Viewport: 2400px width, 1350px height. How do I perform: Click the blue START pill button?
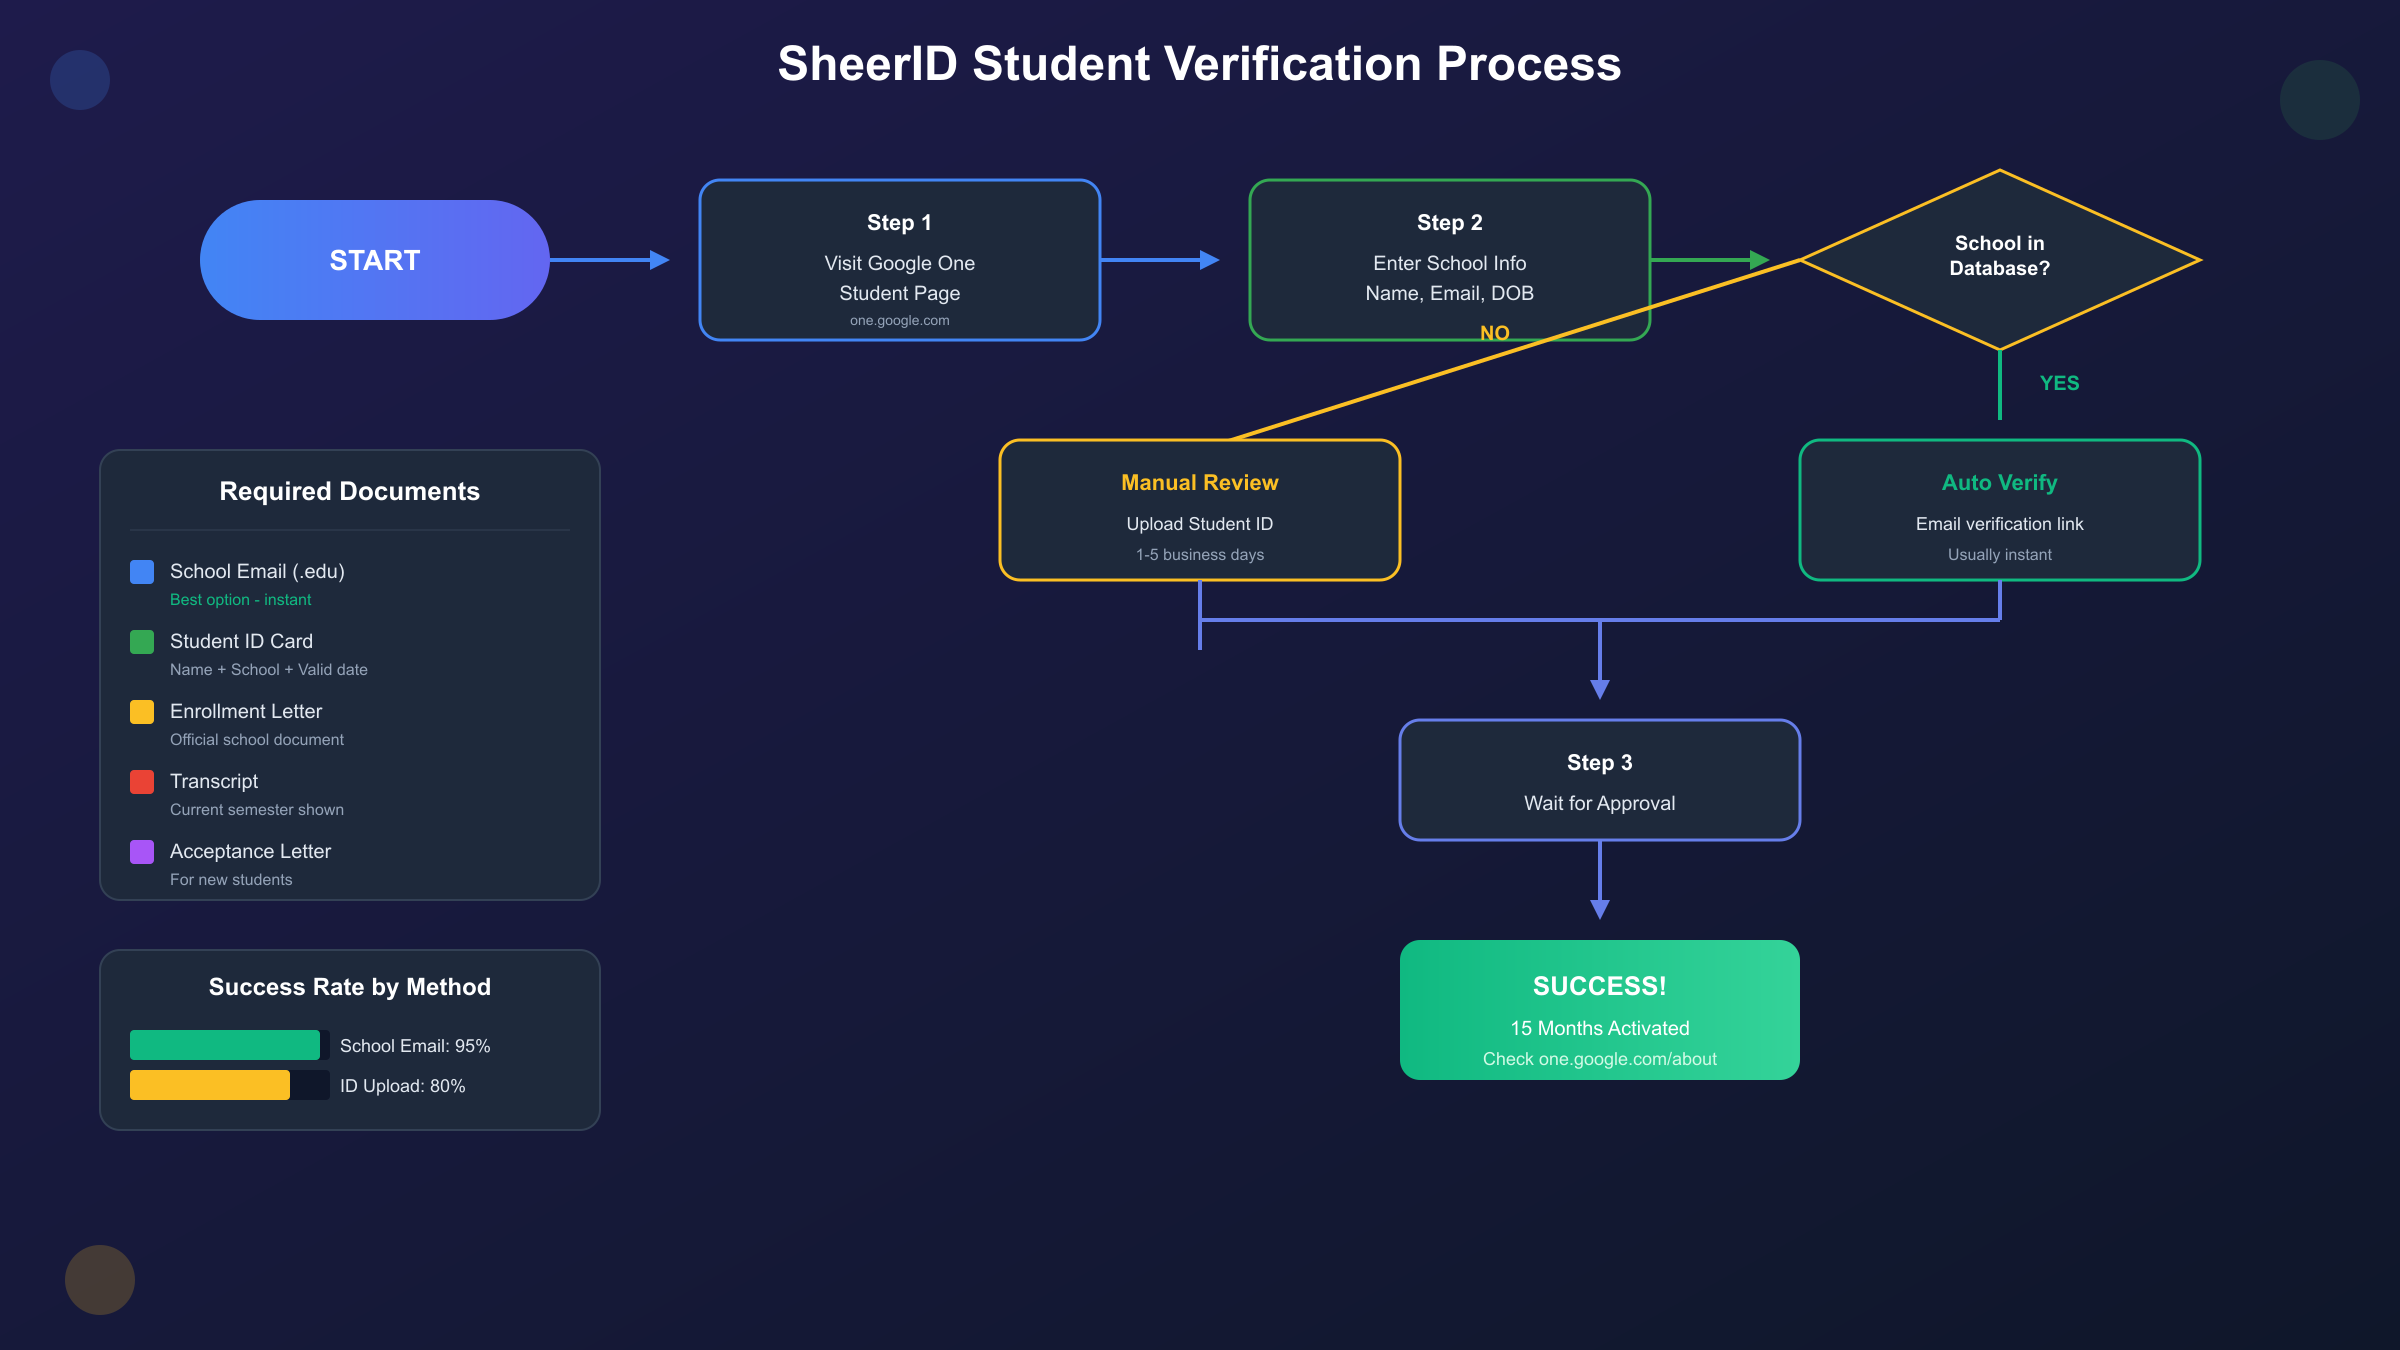[x=374, y=260]
